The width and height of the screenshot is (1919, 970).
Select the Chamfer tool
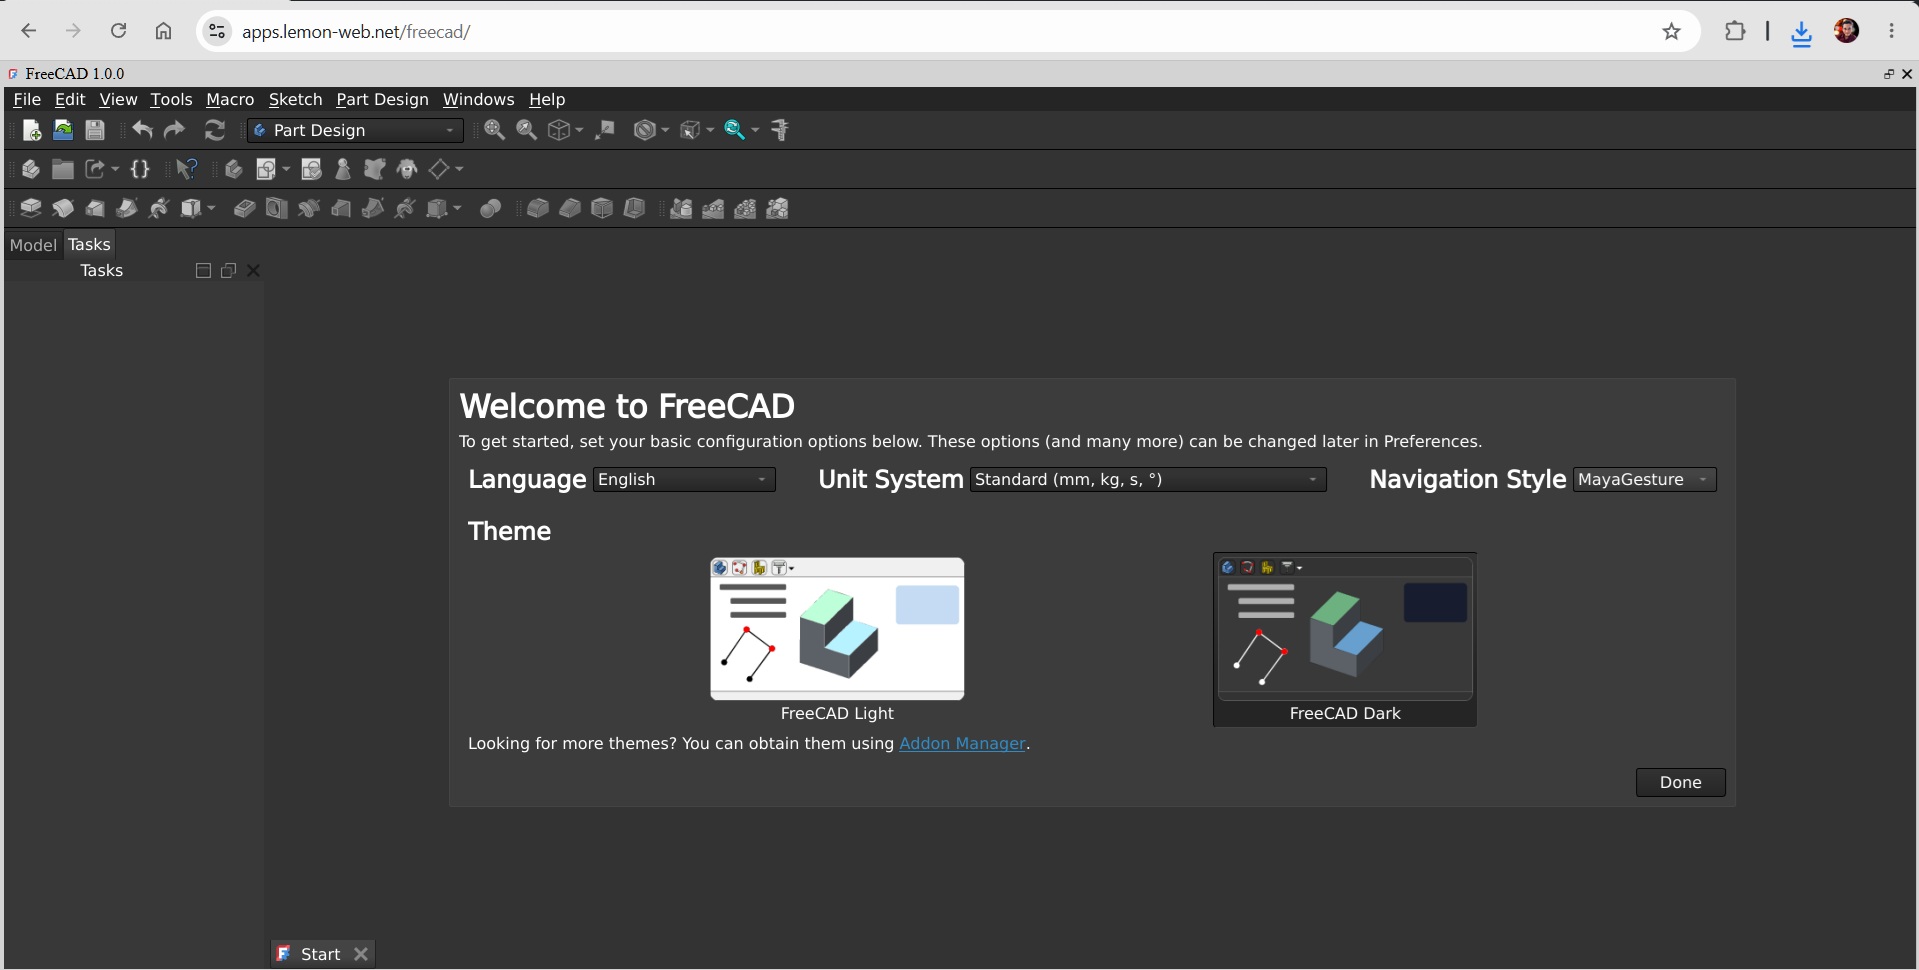570,208
